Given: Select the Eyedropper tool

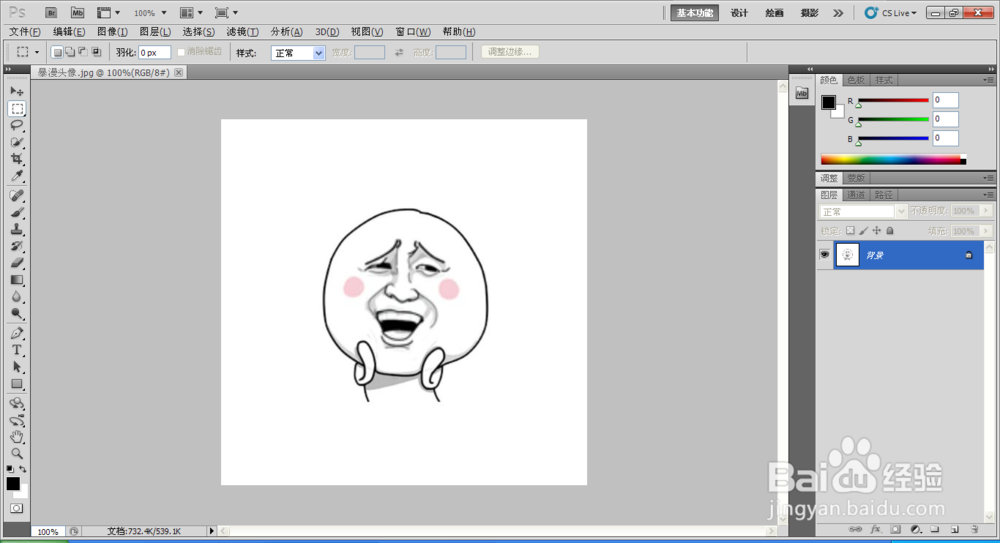Looking at the screenshot, I should click(x=17, y=175).
